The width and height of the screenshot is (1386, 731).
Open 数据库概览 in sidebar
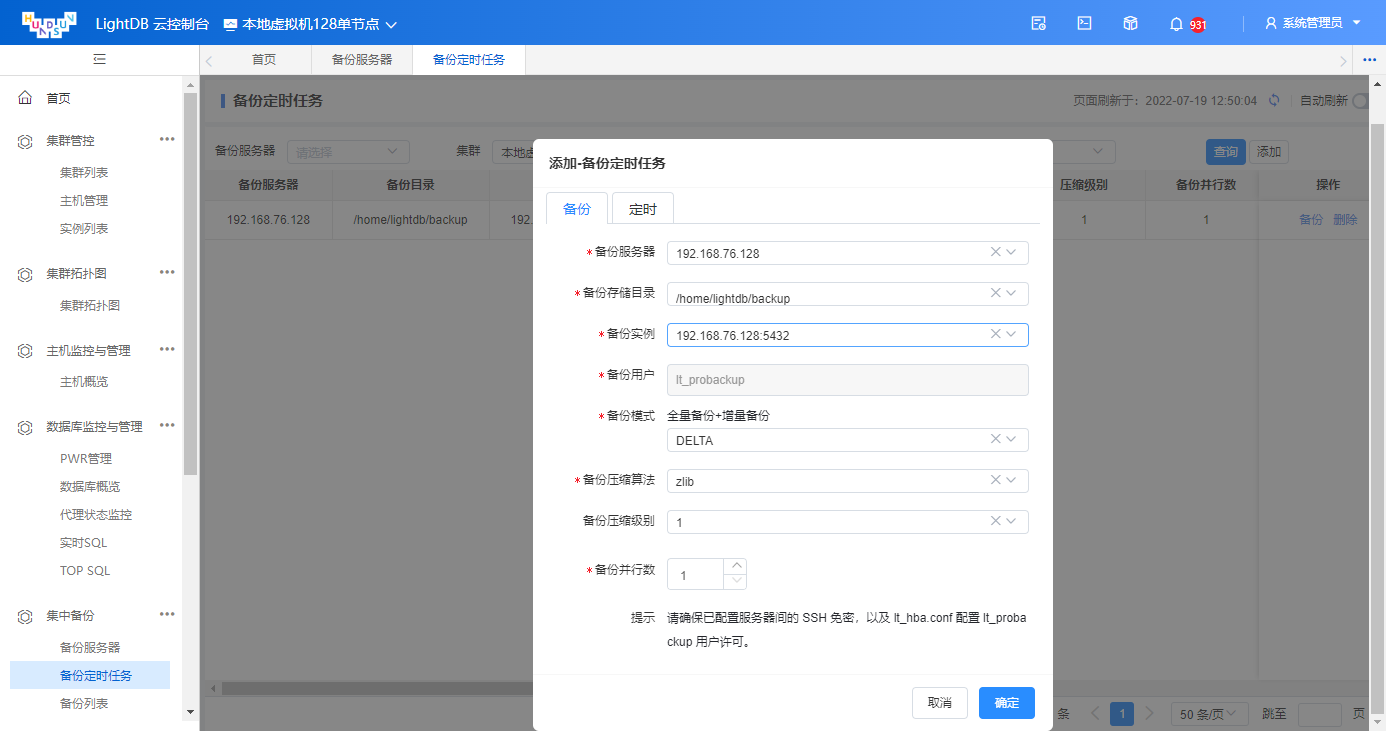point(90,487)
